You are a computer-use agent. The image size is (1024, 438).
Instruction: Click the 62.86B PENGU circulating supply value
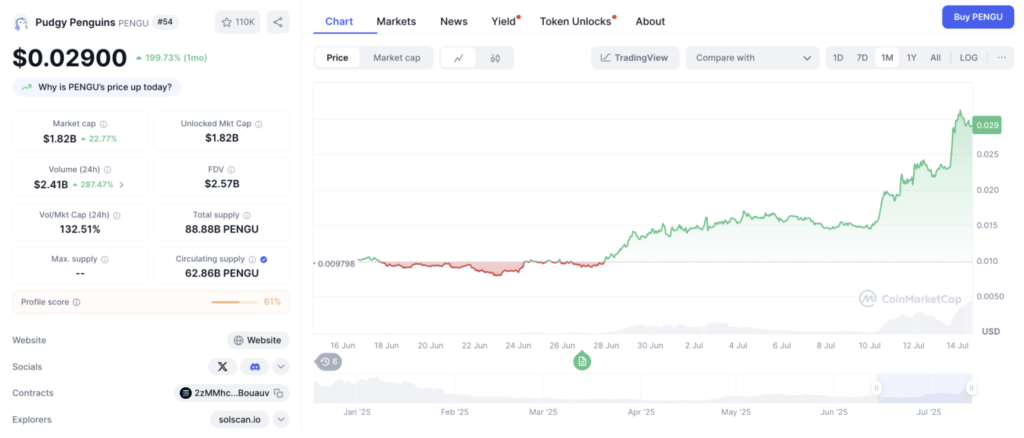pyautogui.click(x=222, y=273)
